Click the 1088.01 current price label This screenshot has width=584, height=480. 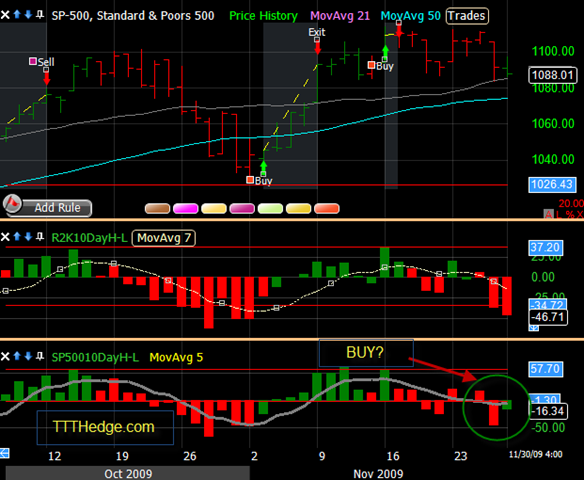pos(553,75)
